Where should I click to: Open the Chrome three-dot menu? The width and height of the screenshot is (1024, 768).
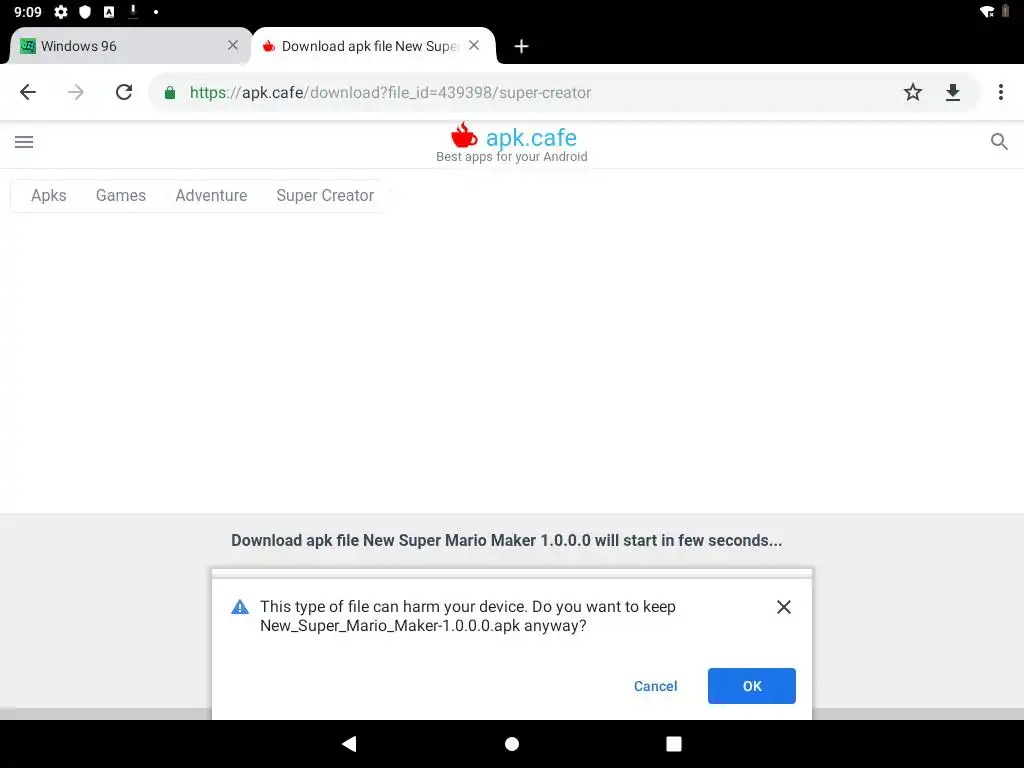(x=1000, y=92)
